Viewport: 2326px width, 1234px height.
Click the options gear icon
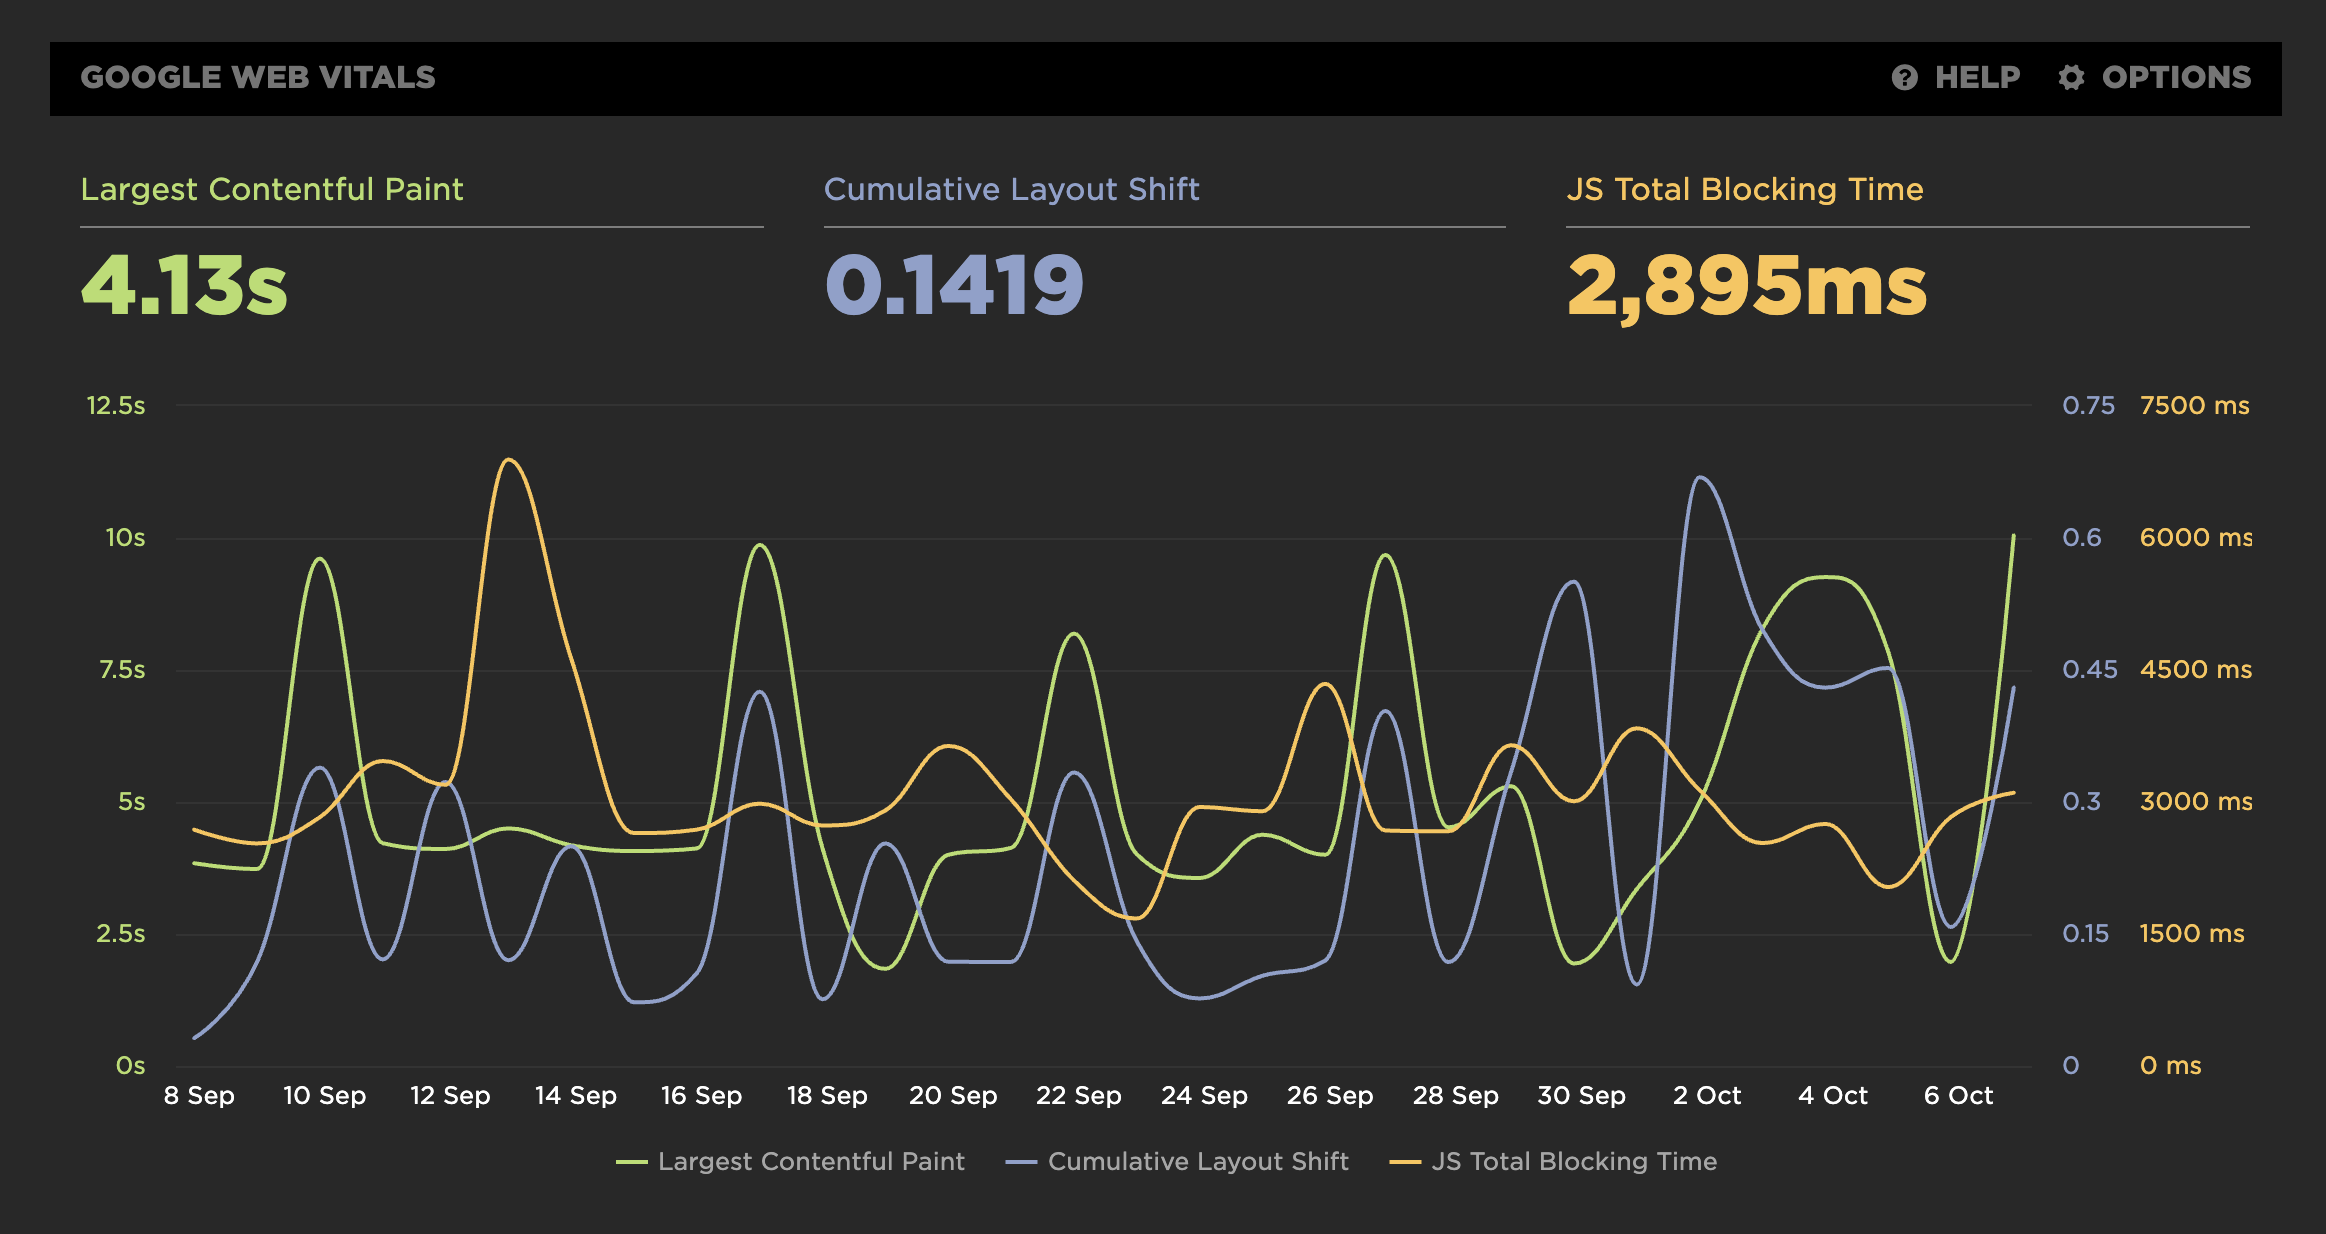point(2071,78)
